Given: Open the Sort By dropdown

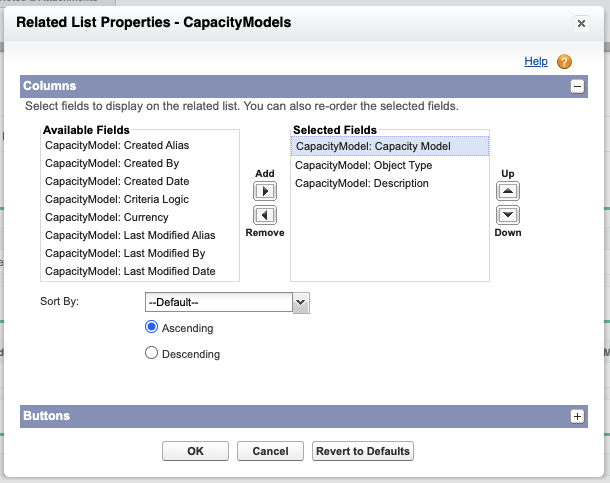Looking at the screenshot, I should pos(227,303).
